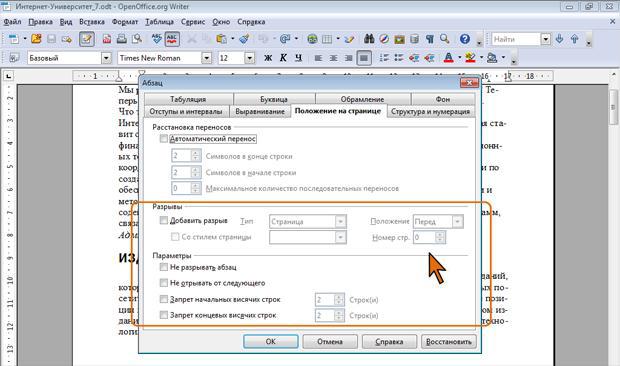620x366 pixels.
Task: Open the Положение Перед dropdown
Action: click(457, 221)
